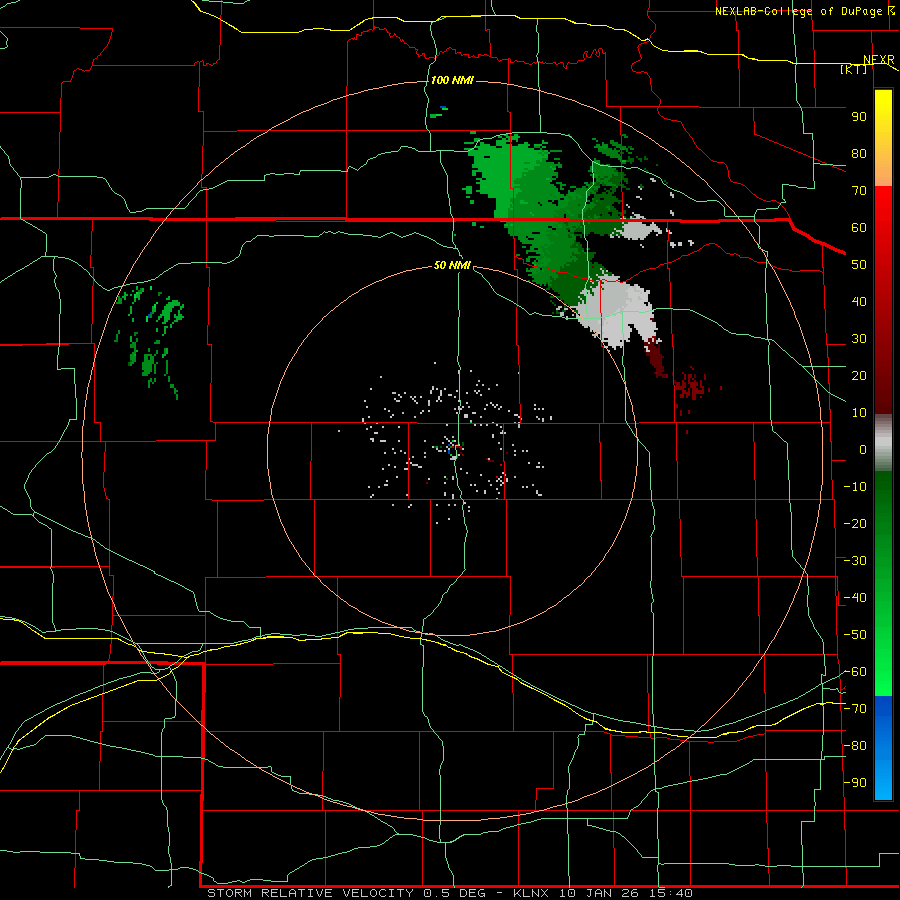Click the -90 value on velocity scale
This screenshot has height=900, width=900.
coord(855,782)
